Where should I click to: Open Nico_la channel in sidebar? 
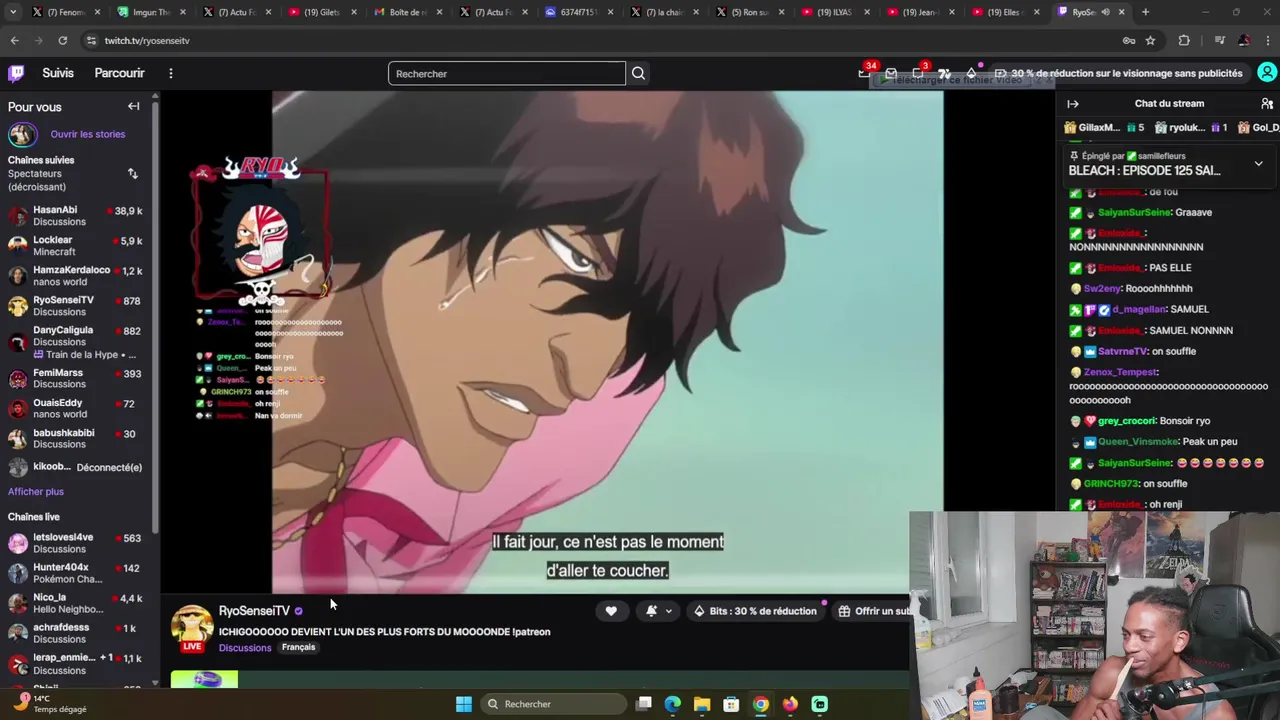[75, 603]
